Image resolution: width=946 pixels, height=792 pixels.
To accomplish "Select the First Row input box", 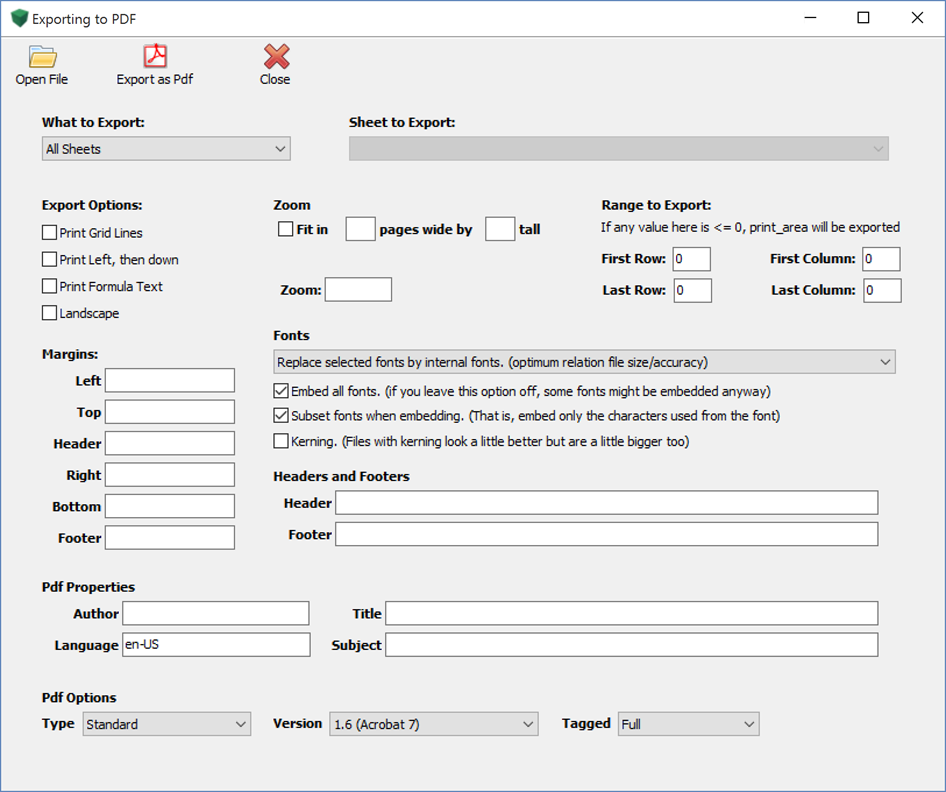I will point(692,259).
